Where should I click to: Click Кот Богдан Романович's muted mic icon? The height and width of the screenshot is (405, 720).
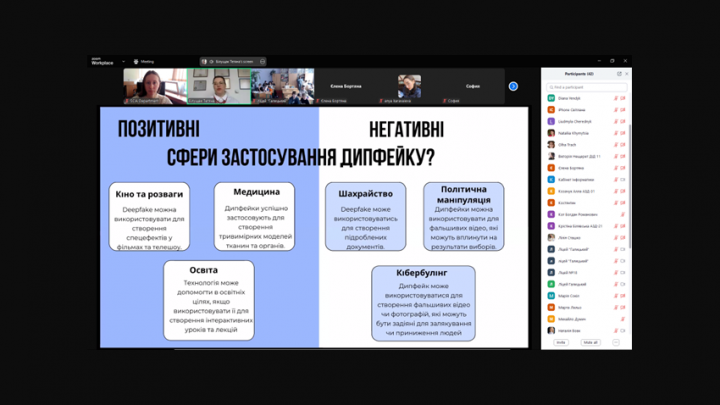(x=623, y=214)
